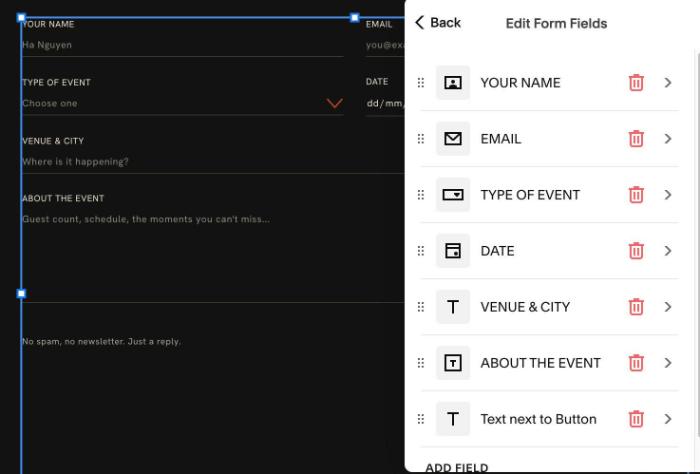Select the VENUE & CITY row label
Image resolution: width=700 pixels, height=474 pixels.
pyautogui.click(x=525, y=307)
